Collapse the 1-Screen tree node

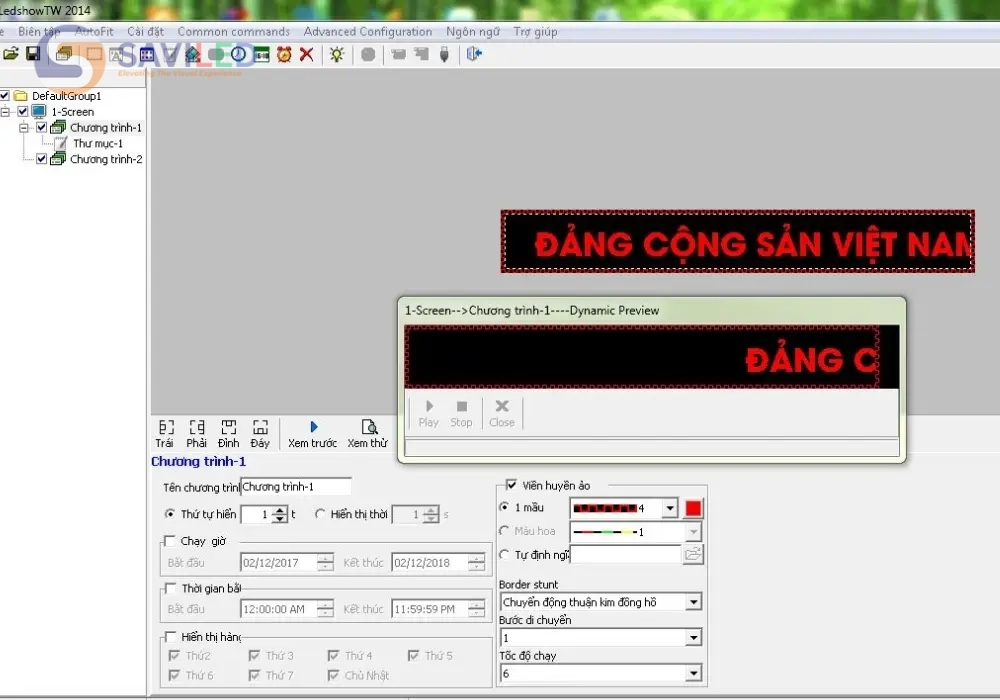(x=6, y=112)
